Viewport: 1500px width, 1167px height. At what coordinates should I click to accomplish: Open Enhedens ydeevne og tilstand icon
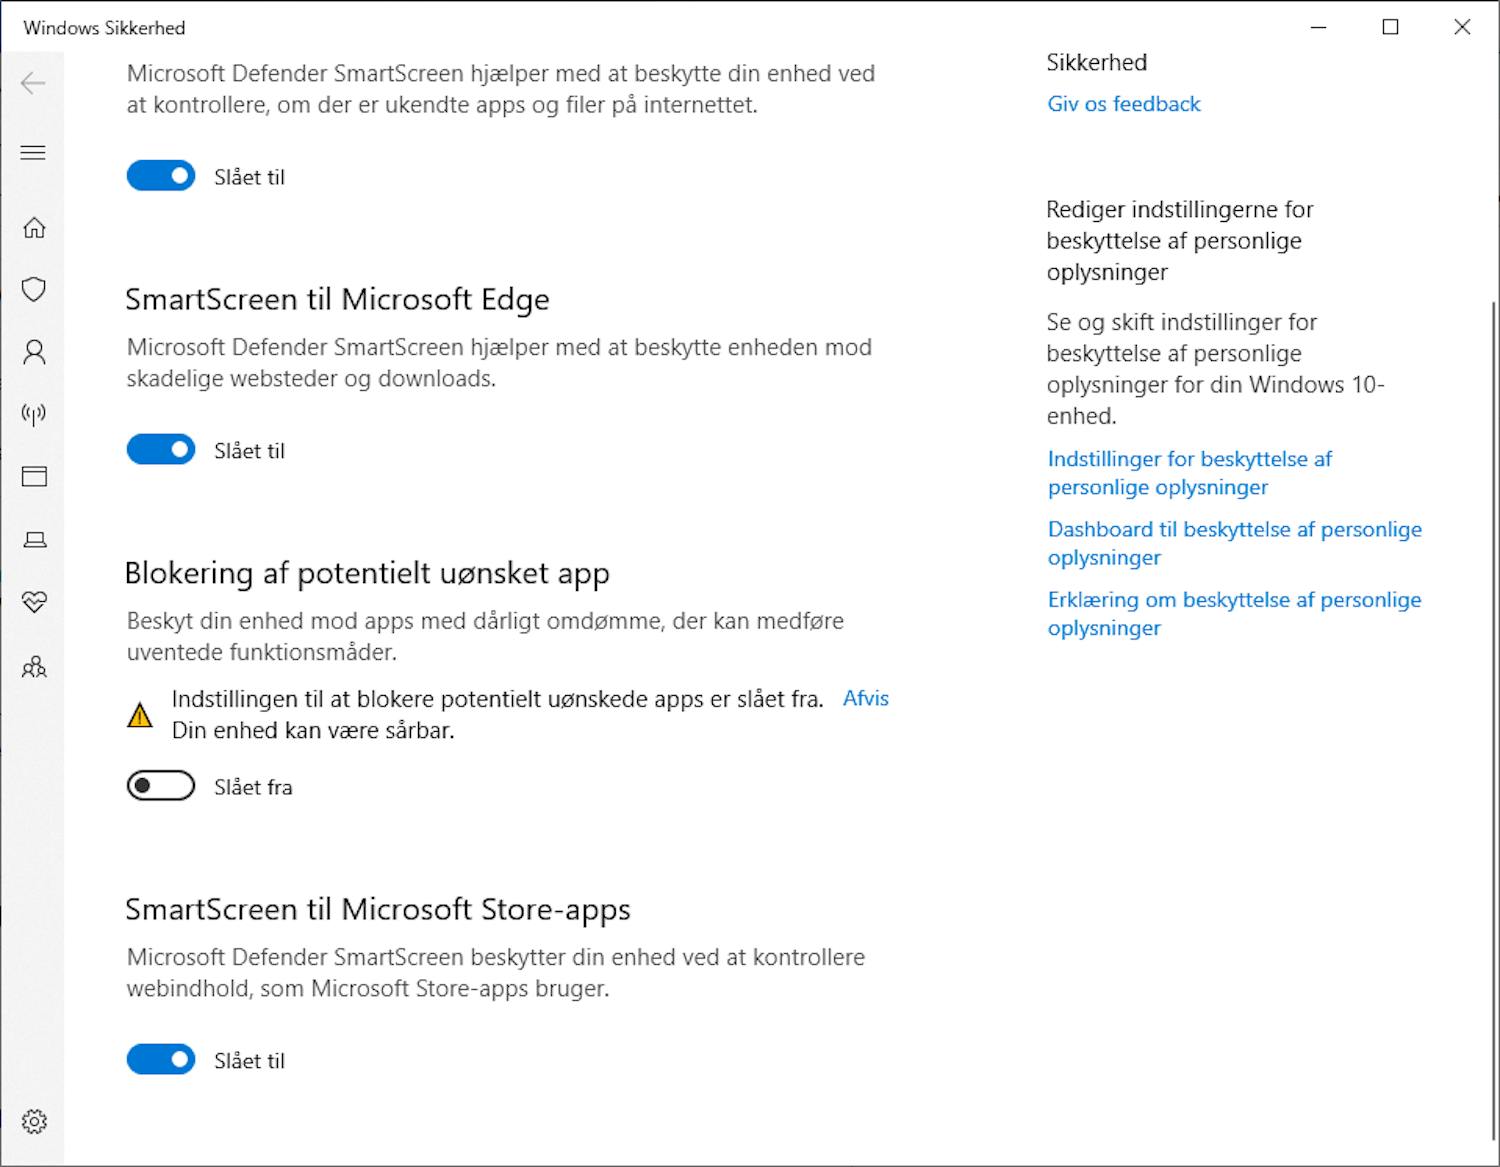click(x=33, y=602)
